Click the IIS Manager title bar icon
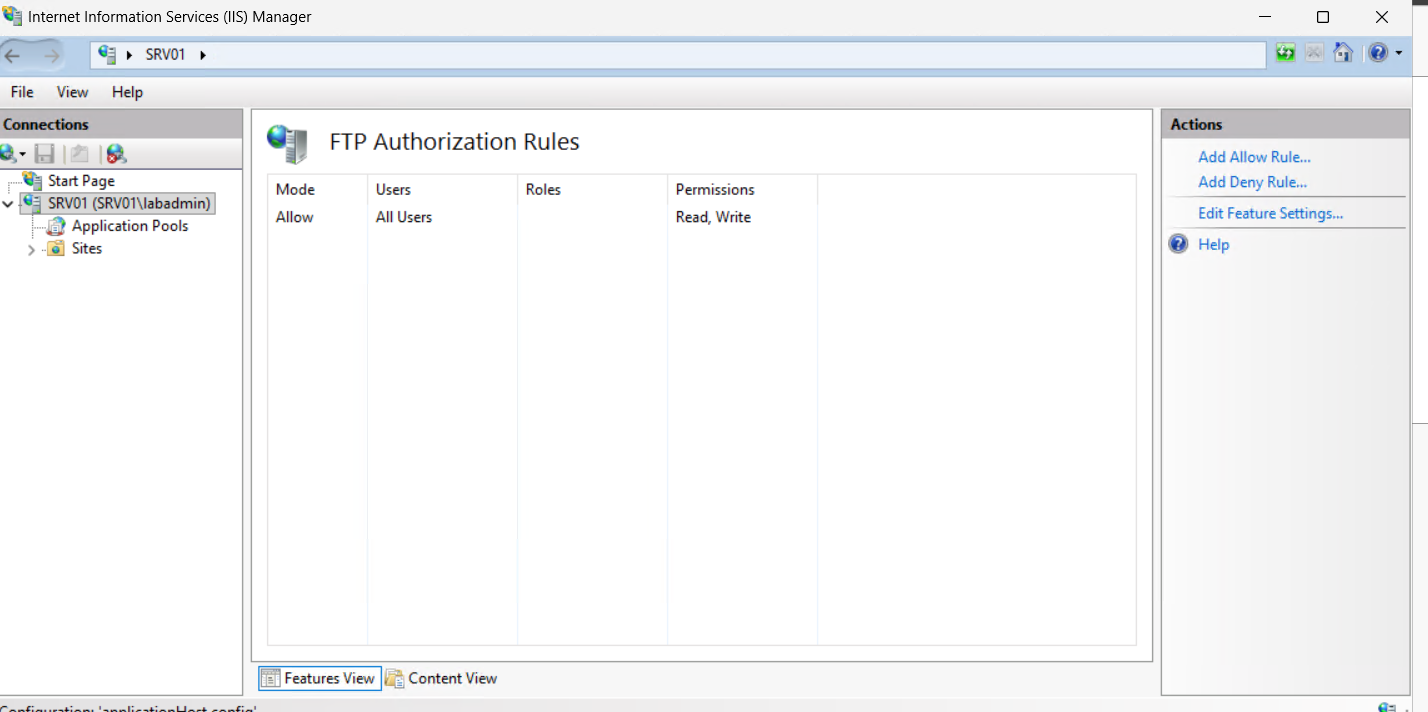This screenshot has width=1428, height=712. 13,16
